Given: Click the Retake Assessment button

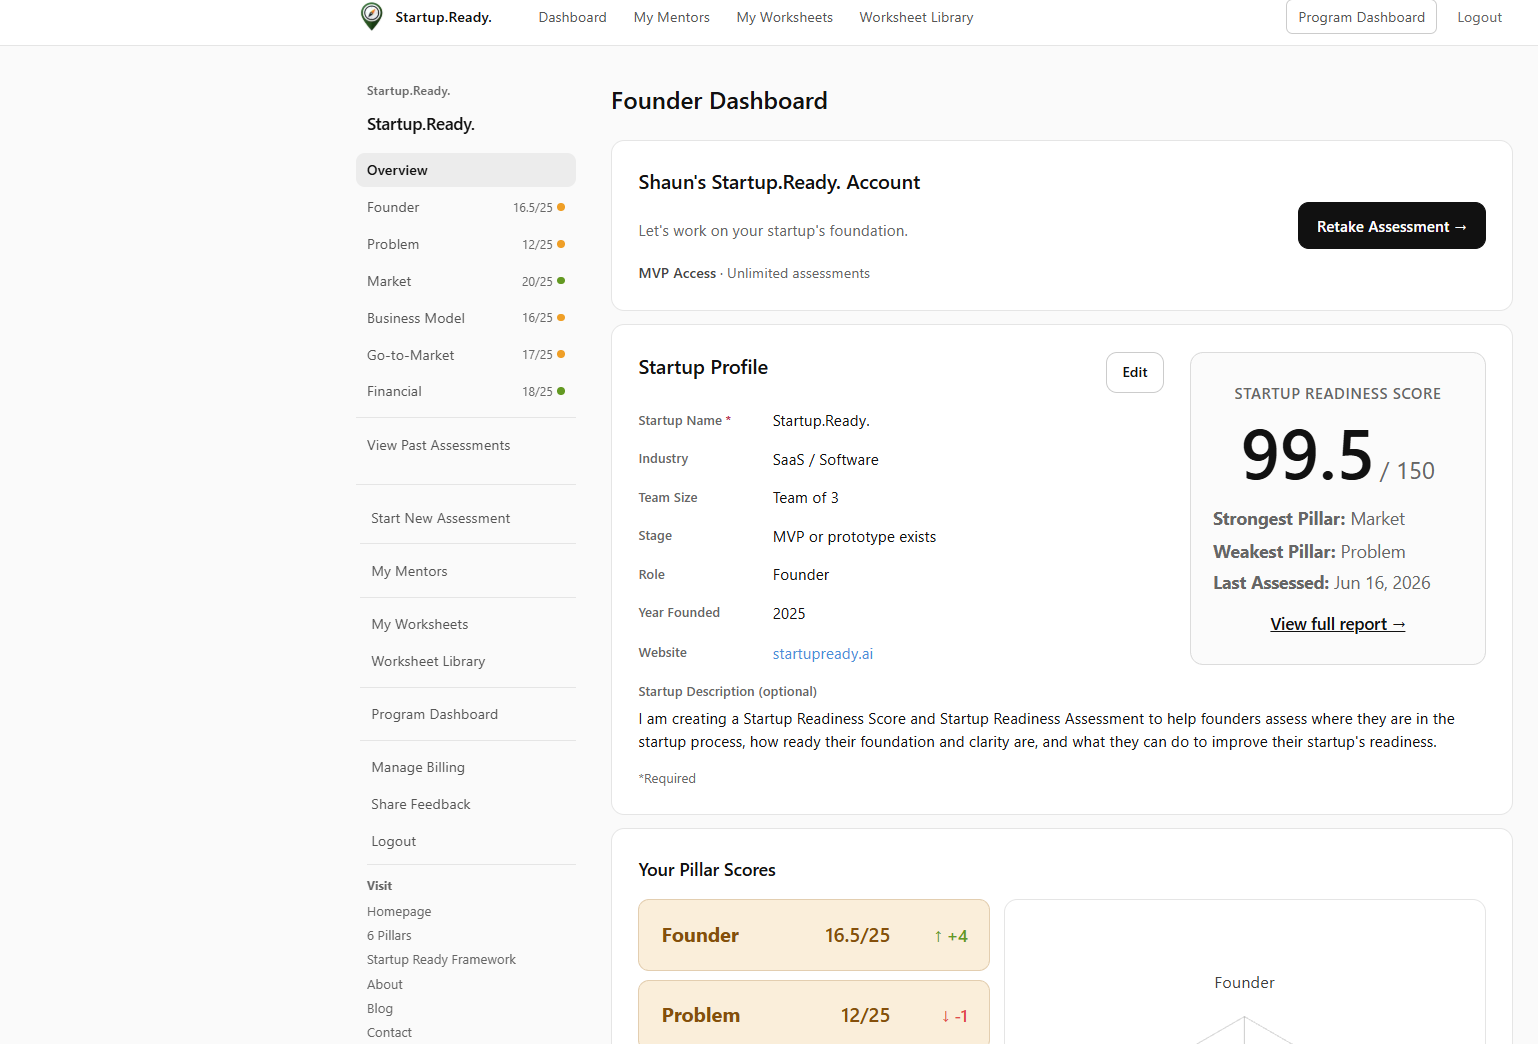Looking at the screenshot, I should pos(1391,226).
